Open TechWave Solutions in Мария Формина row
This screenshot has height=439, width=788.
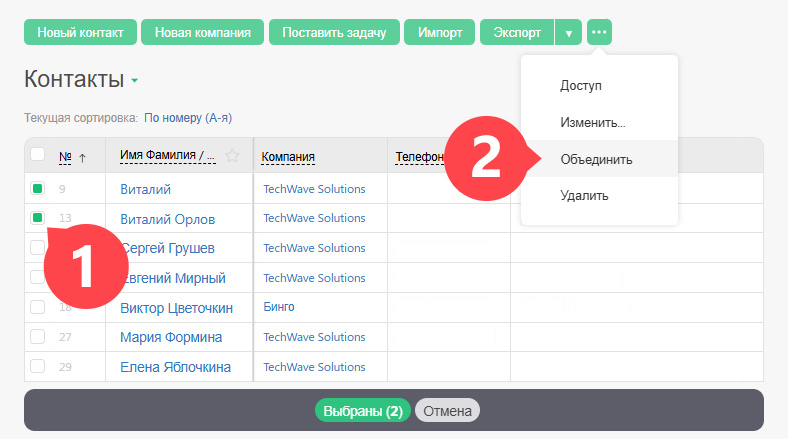pos(315,337)
